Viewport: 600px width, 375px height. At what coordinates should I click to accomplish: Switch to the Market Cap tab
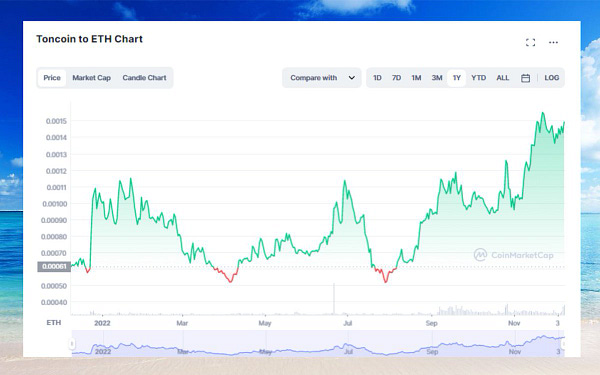[x=91, y=78]
